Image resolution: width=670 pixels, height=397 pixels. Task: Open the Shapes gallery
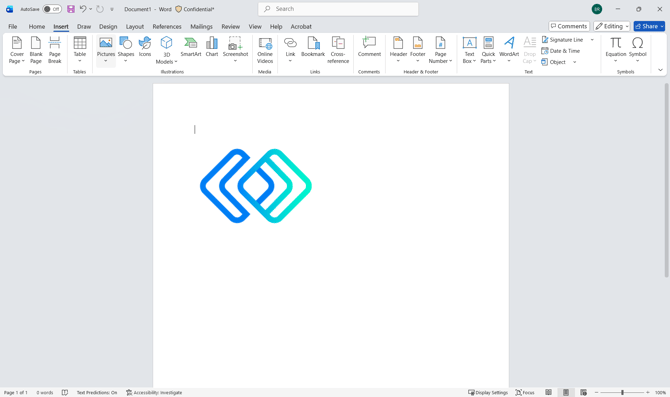point(126,50)
